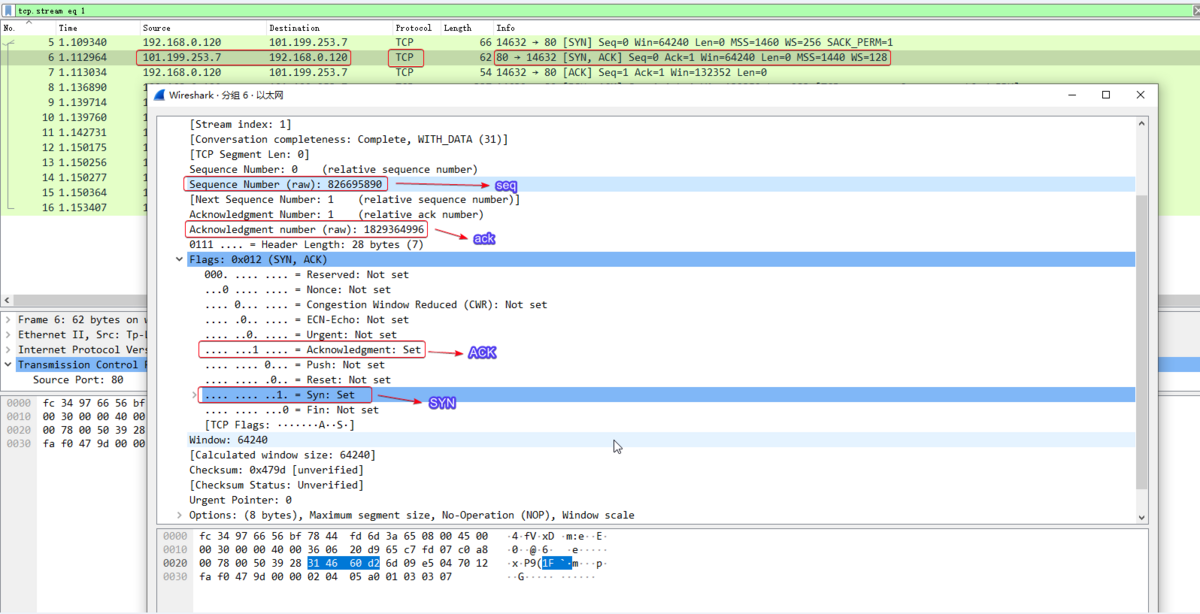Sort packets by the Time column header
1200x614 pixels.
tap(97, 28)
